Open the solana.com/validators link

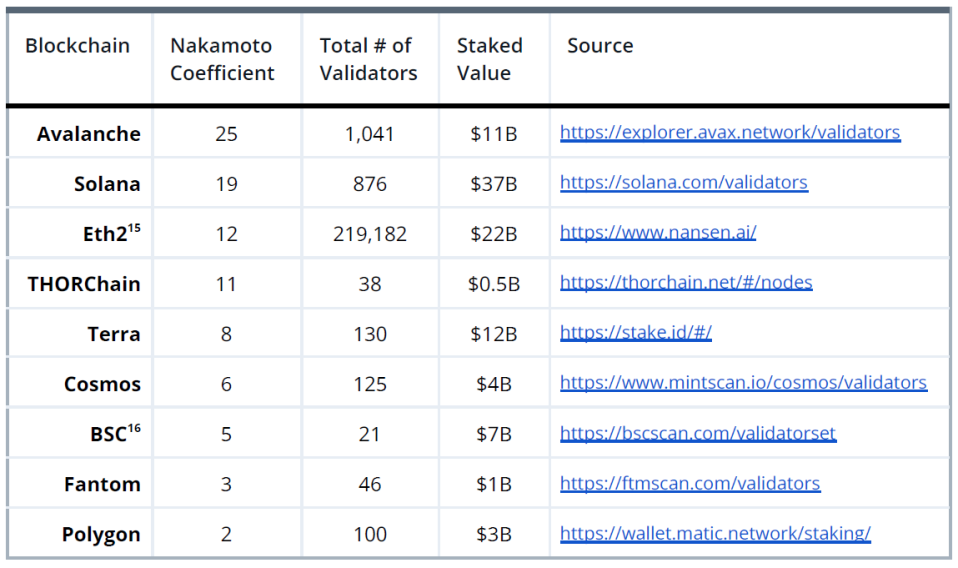tap(684, 183)
